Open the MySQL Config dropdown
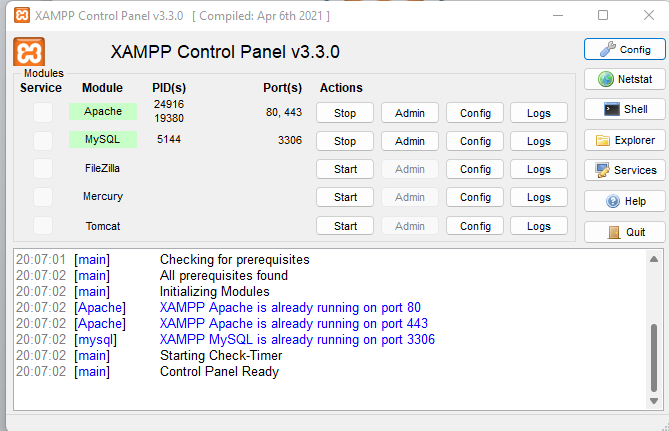 475,141
